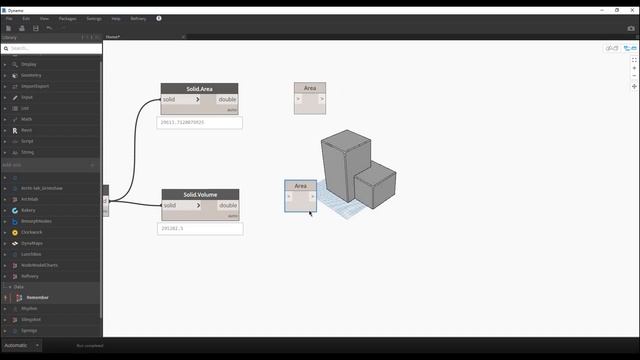Open the File menu
This screenshot has width=640, height=360.
pos(9,19)
